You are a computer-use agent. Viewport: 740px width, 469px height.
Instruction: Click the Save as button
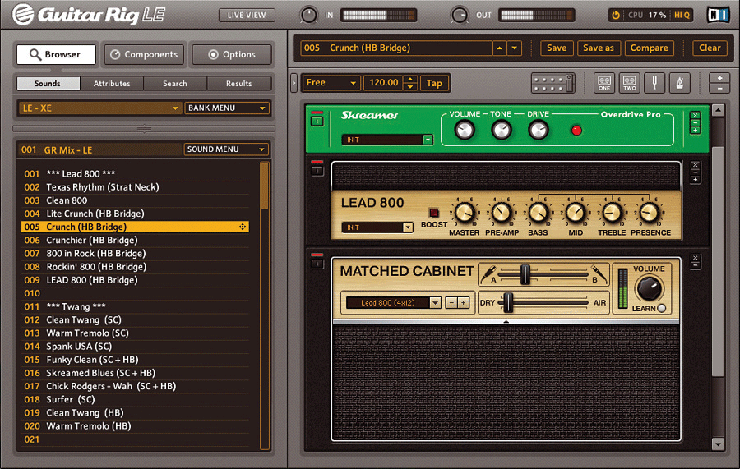(598, 48)
